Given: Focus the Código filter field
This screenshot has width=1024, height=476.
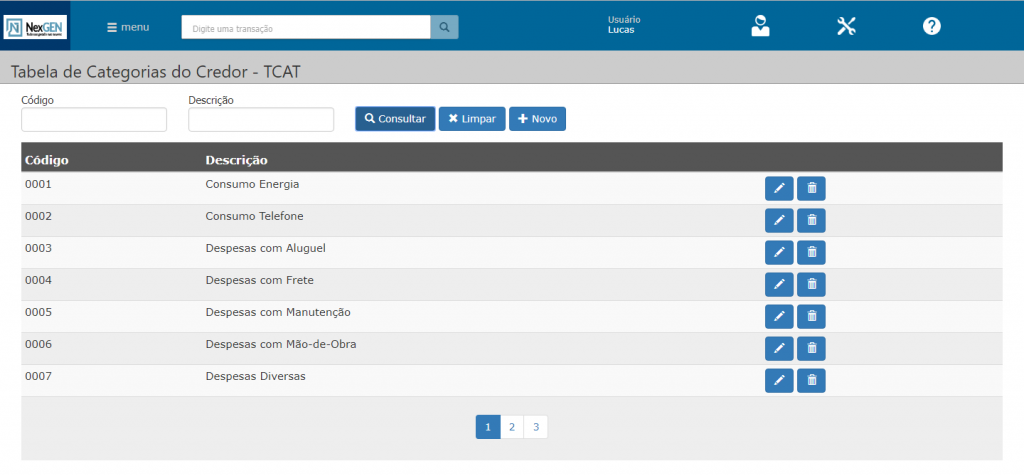Looking at the screenshot, I should pos(94,120).
